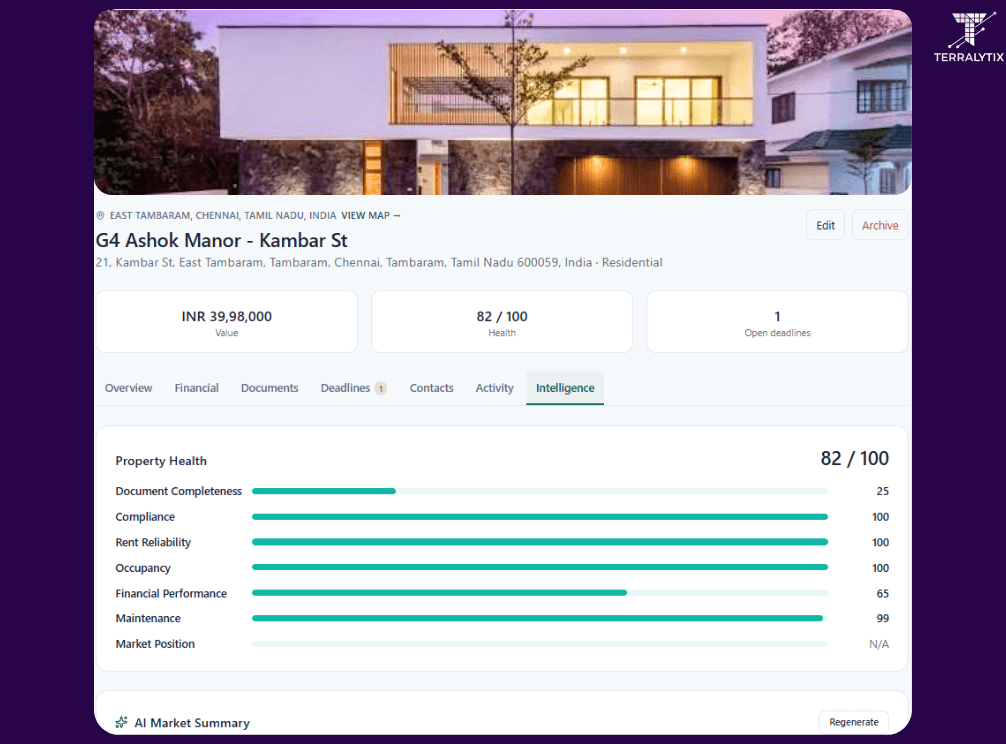Image resolution: width=1006 pixels, height=744 pixels.
Task: Click the Maintenance progress bar
Action: 540,618
